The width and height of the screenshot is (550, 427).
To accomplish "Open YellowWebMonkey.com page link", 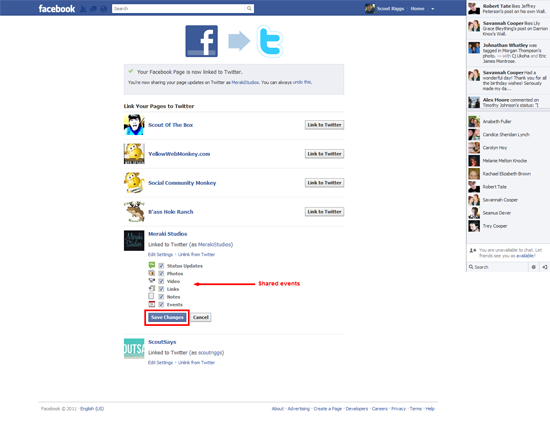I will pyautogui.click(x=179, y=154).
